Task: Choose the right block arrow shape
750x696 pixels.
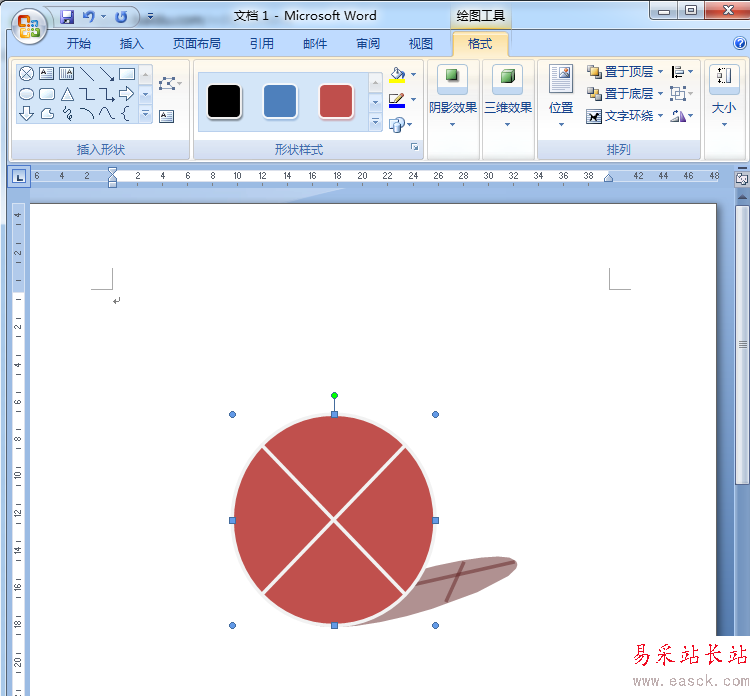Action: point(127,93)
